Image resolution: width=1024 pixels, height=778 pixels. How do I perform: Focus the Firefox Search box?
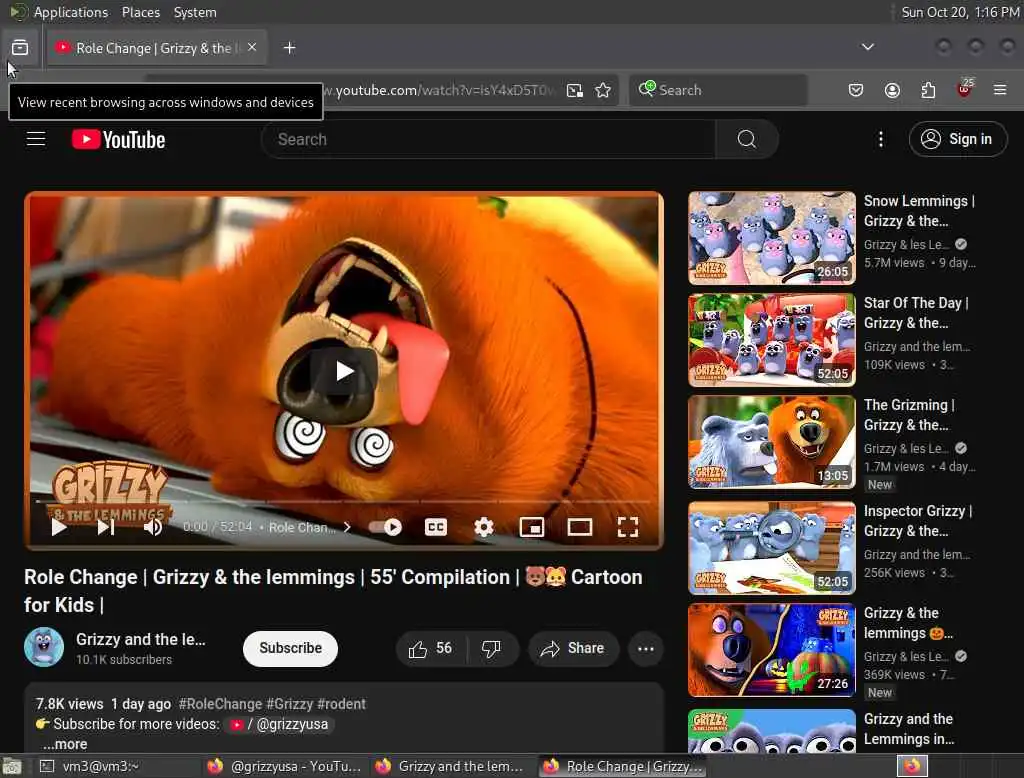click(718, 89)
